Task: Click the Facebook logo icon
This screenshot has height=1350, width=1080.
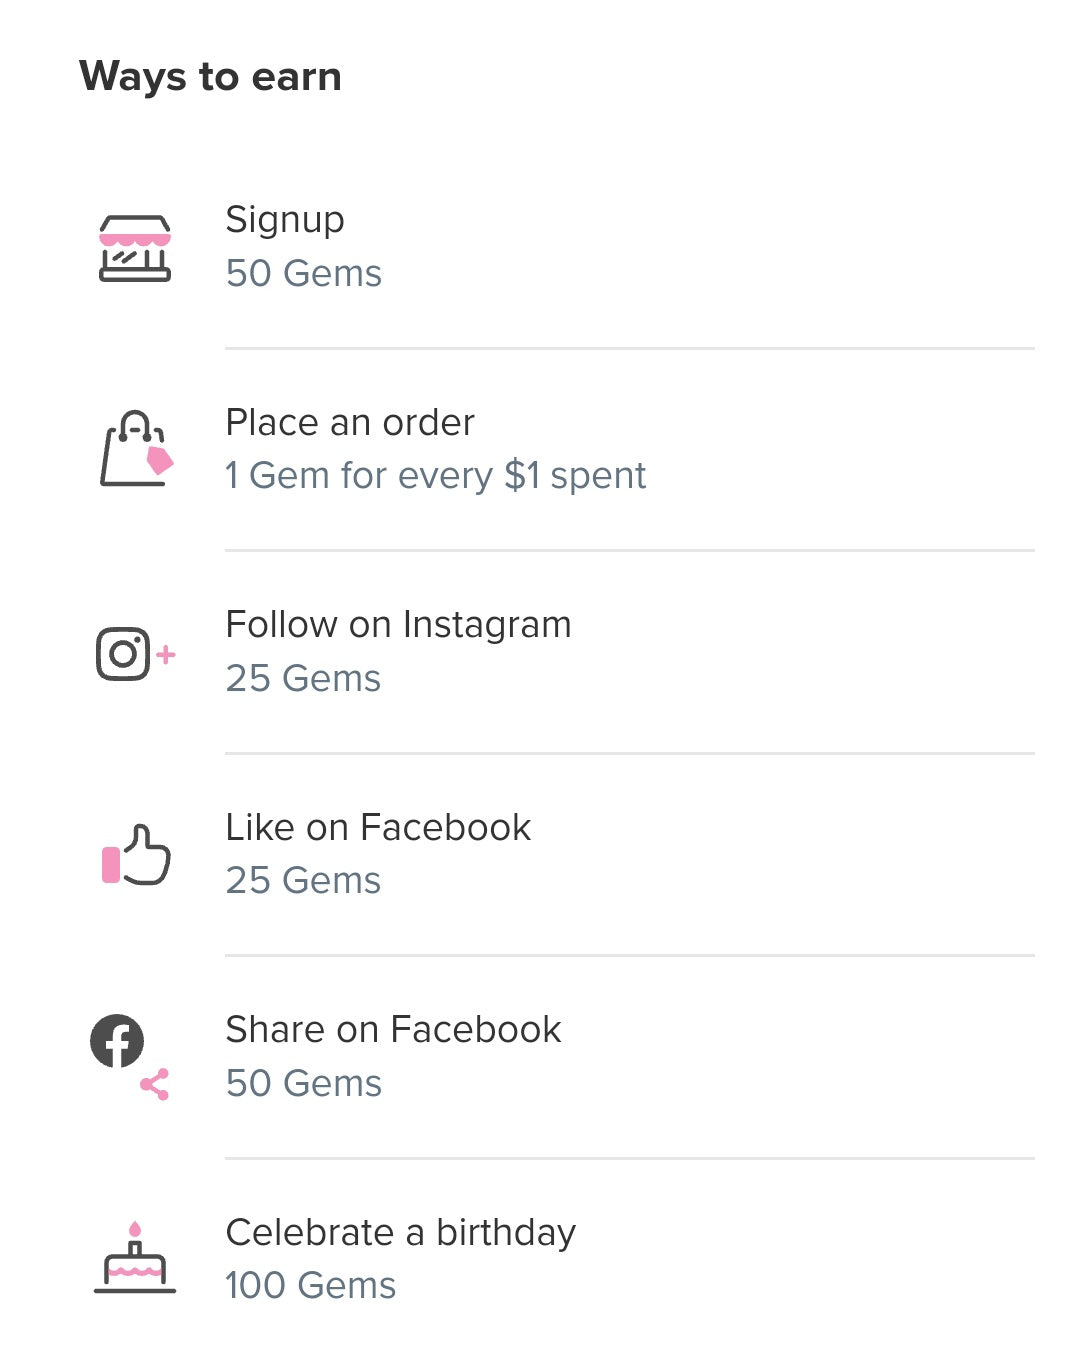Action: click(x=117, y=1041)
